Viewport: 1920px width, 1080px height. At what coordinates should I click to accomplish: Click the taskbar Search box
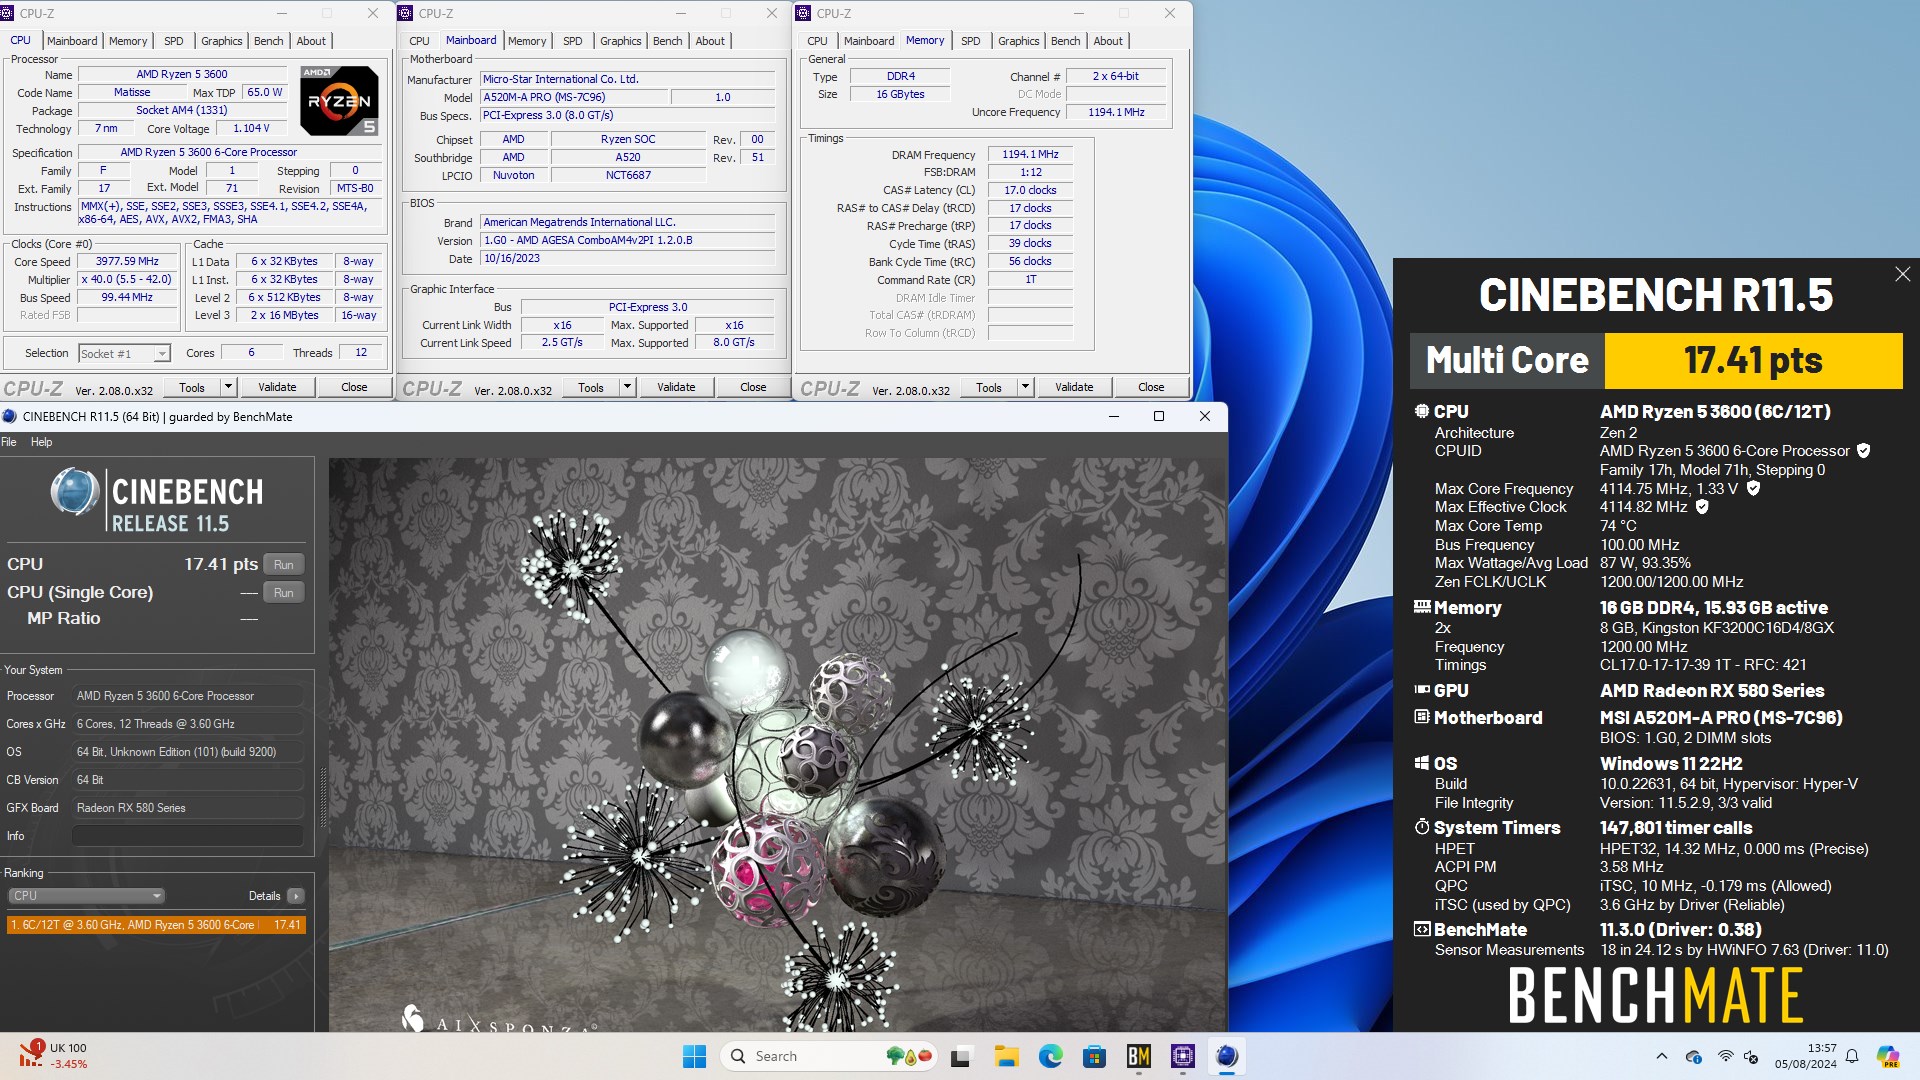coord(830,1056)
